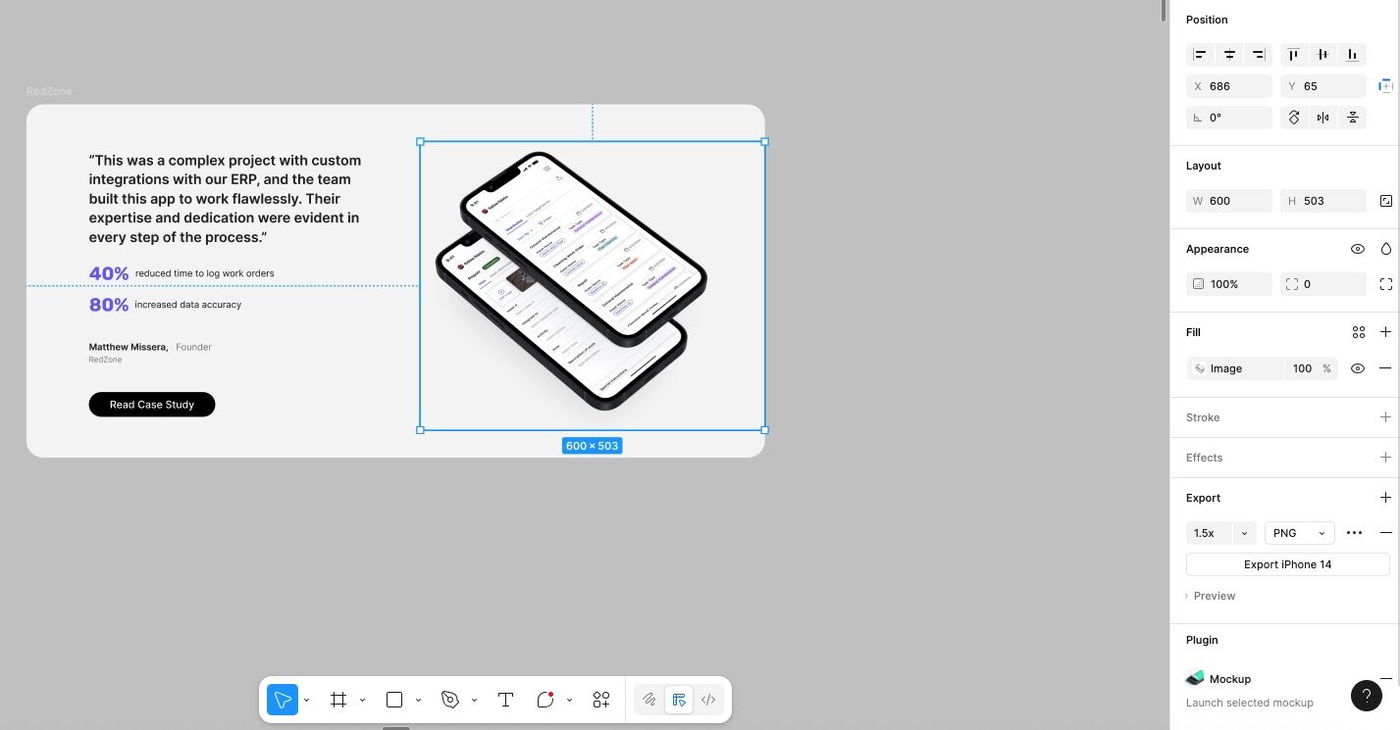The image size is (1400, 730).
Task: Launch selected mockup plugin
Action: click(1249, 703)
